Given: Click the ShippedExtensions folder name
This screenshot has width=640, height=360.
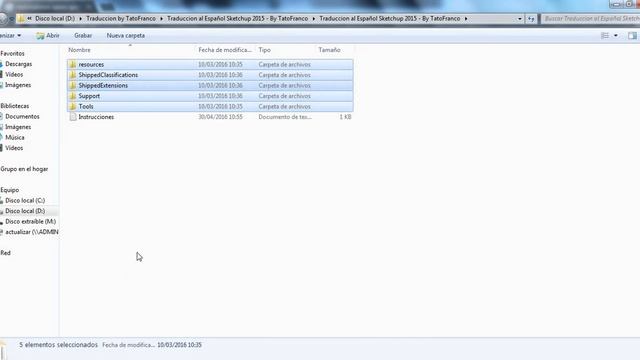Looking at the screenshot, I should pyautogui.click(x=103, y=86).
